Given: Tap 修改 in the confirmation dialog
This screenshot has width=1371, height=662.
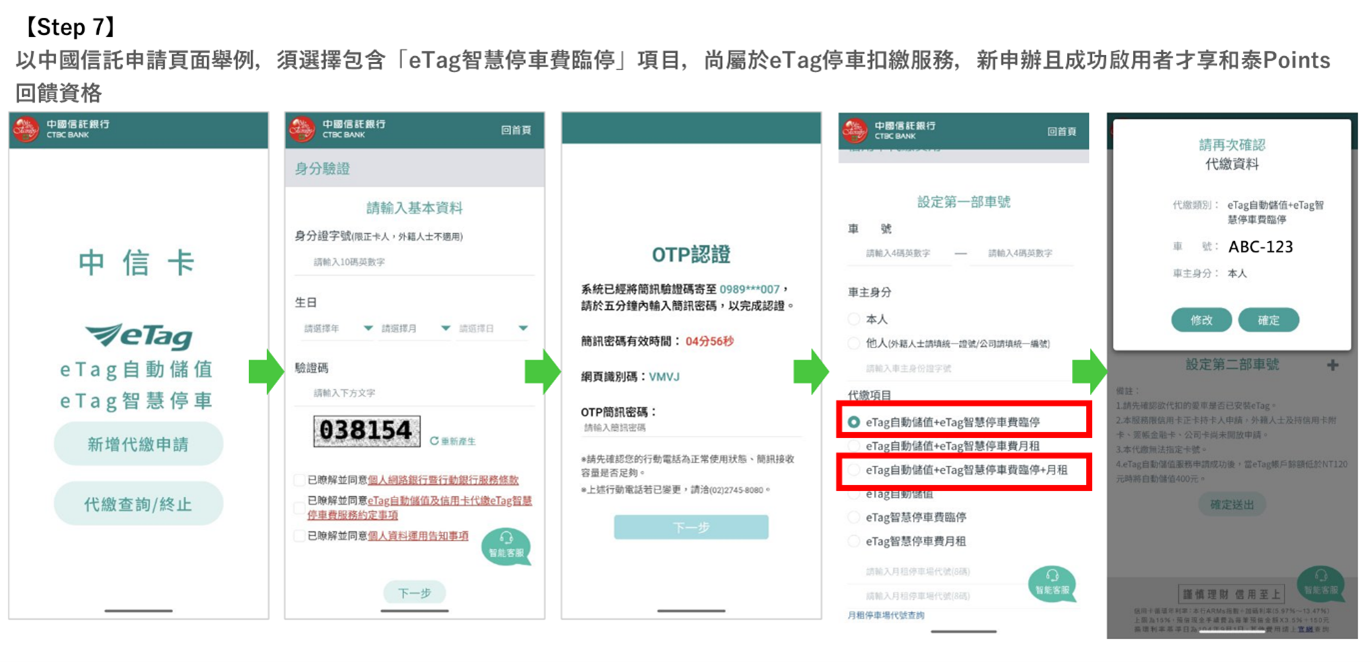Looking at the screenshot, I should point(1201,320).
